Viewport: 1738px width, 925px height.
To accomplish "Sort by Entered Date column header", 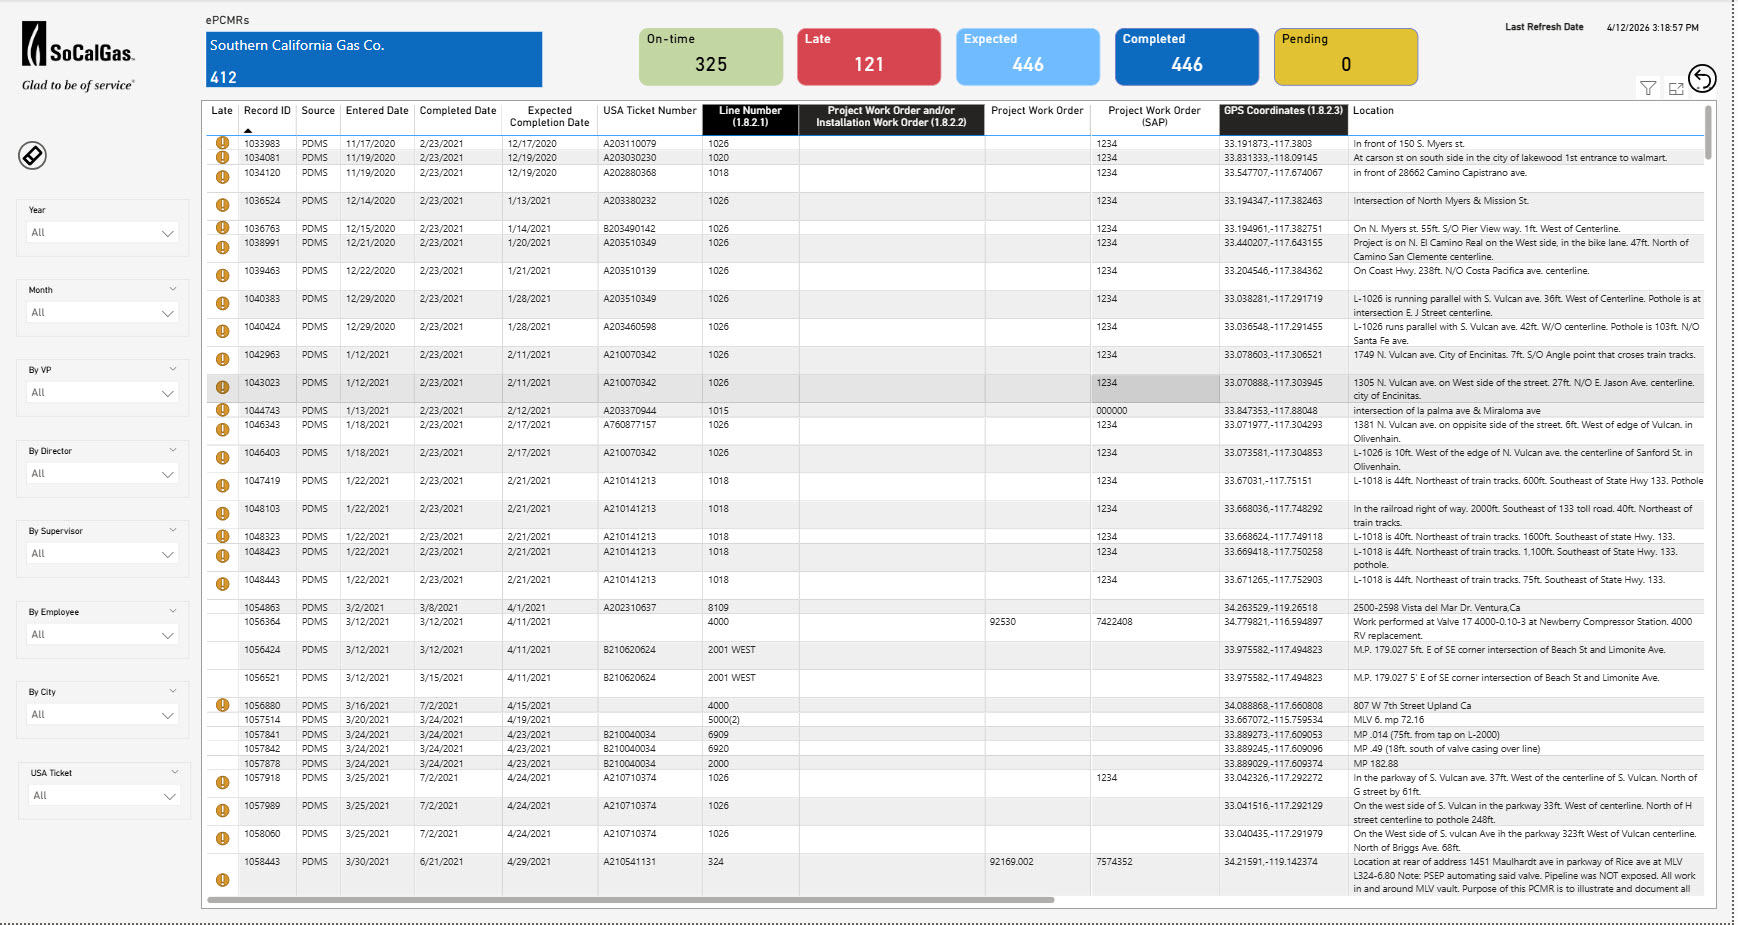I will (x=377, y=111).
